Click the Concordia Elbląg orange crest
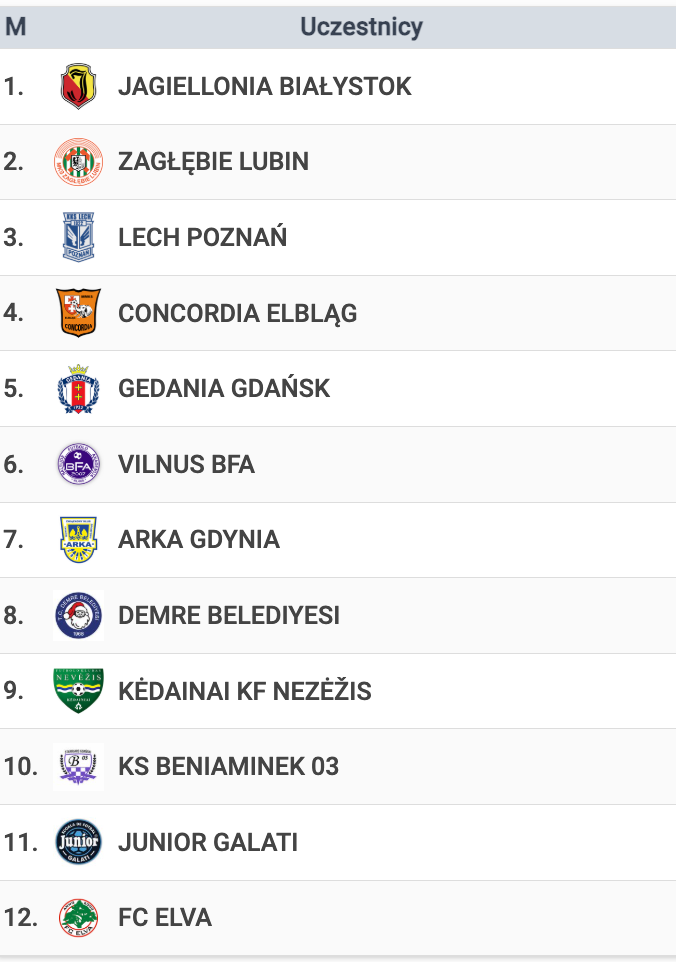Screen dimensions: 676x962 79,313
